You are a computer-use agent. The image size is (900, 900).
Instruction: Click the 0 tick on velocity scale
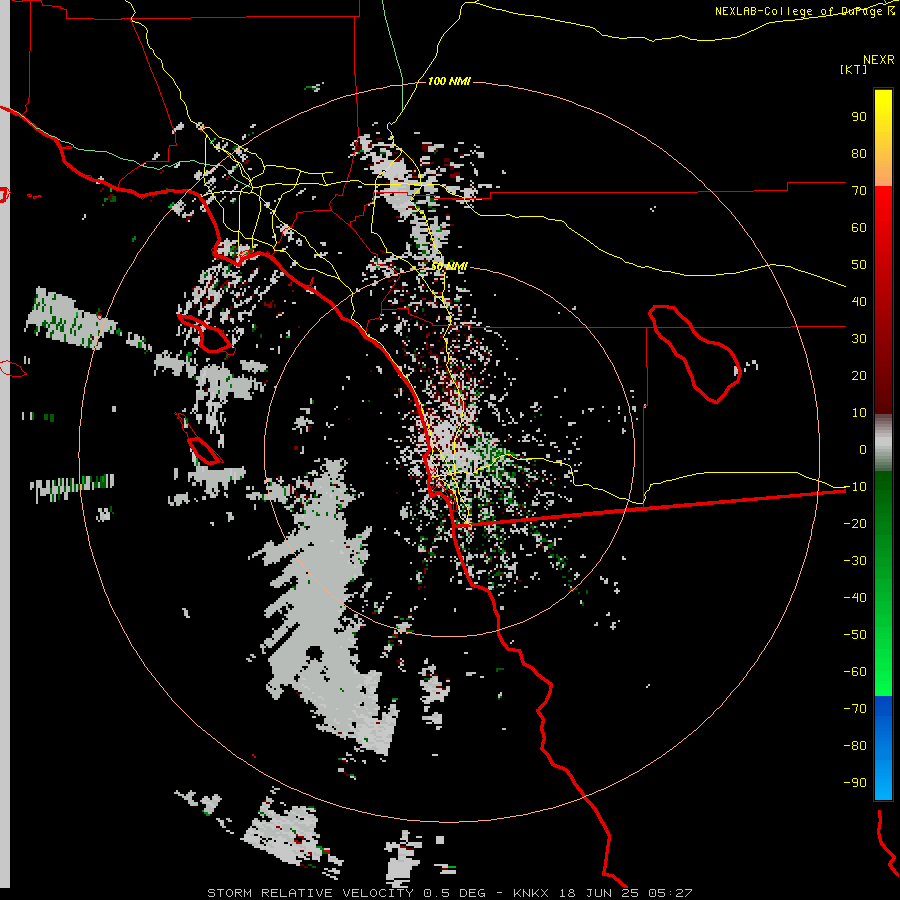click(863, 450)
